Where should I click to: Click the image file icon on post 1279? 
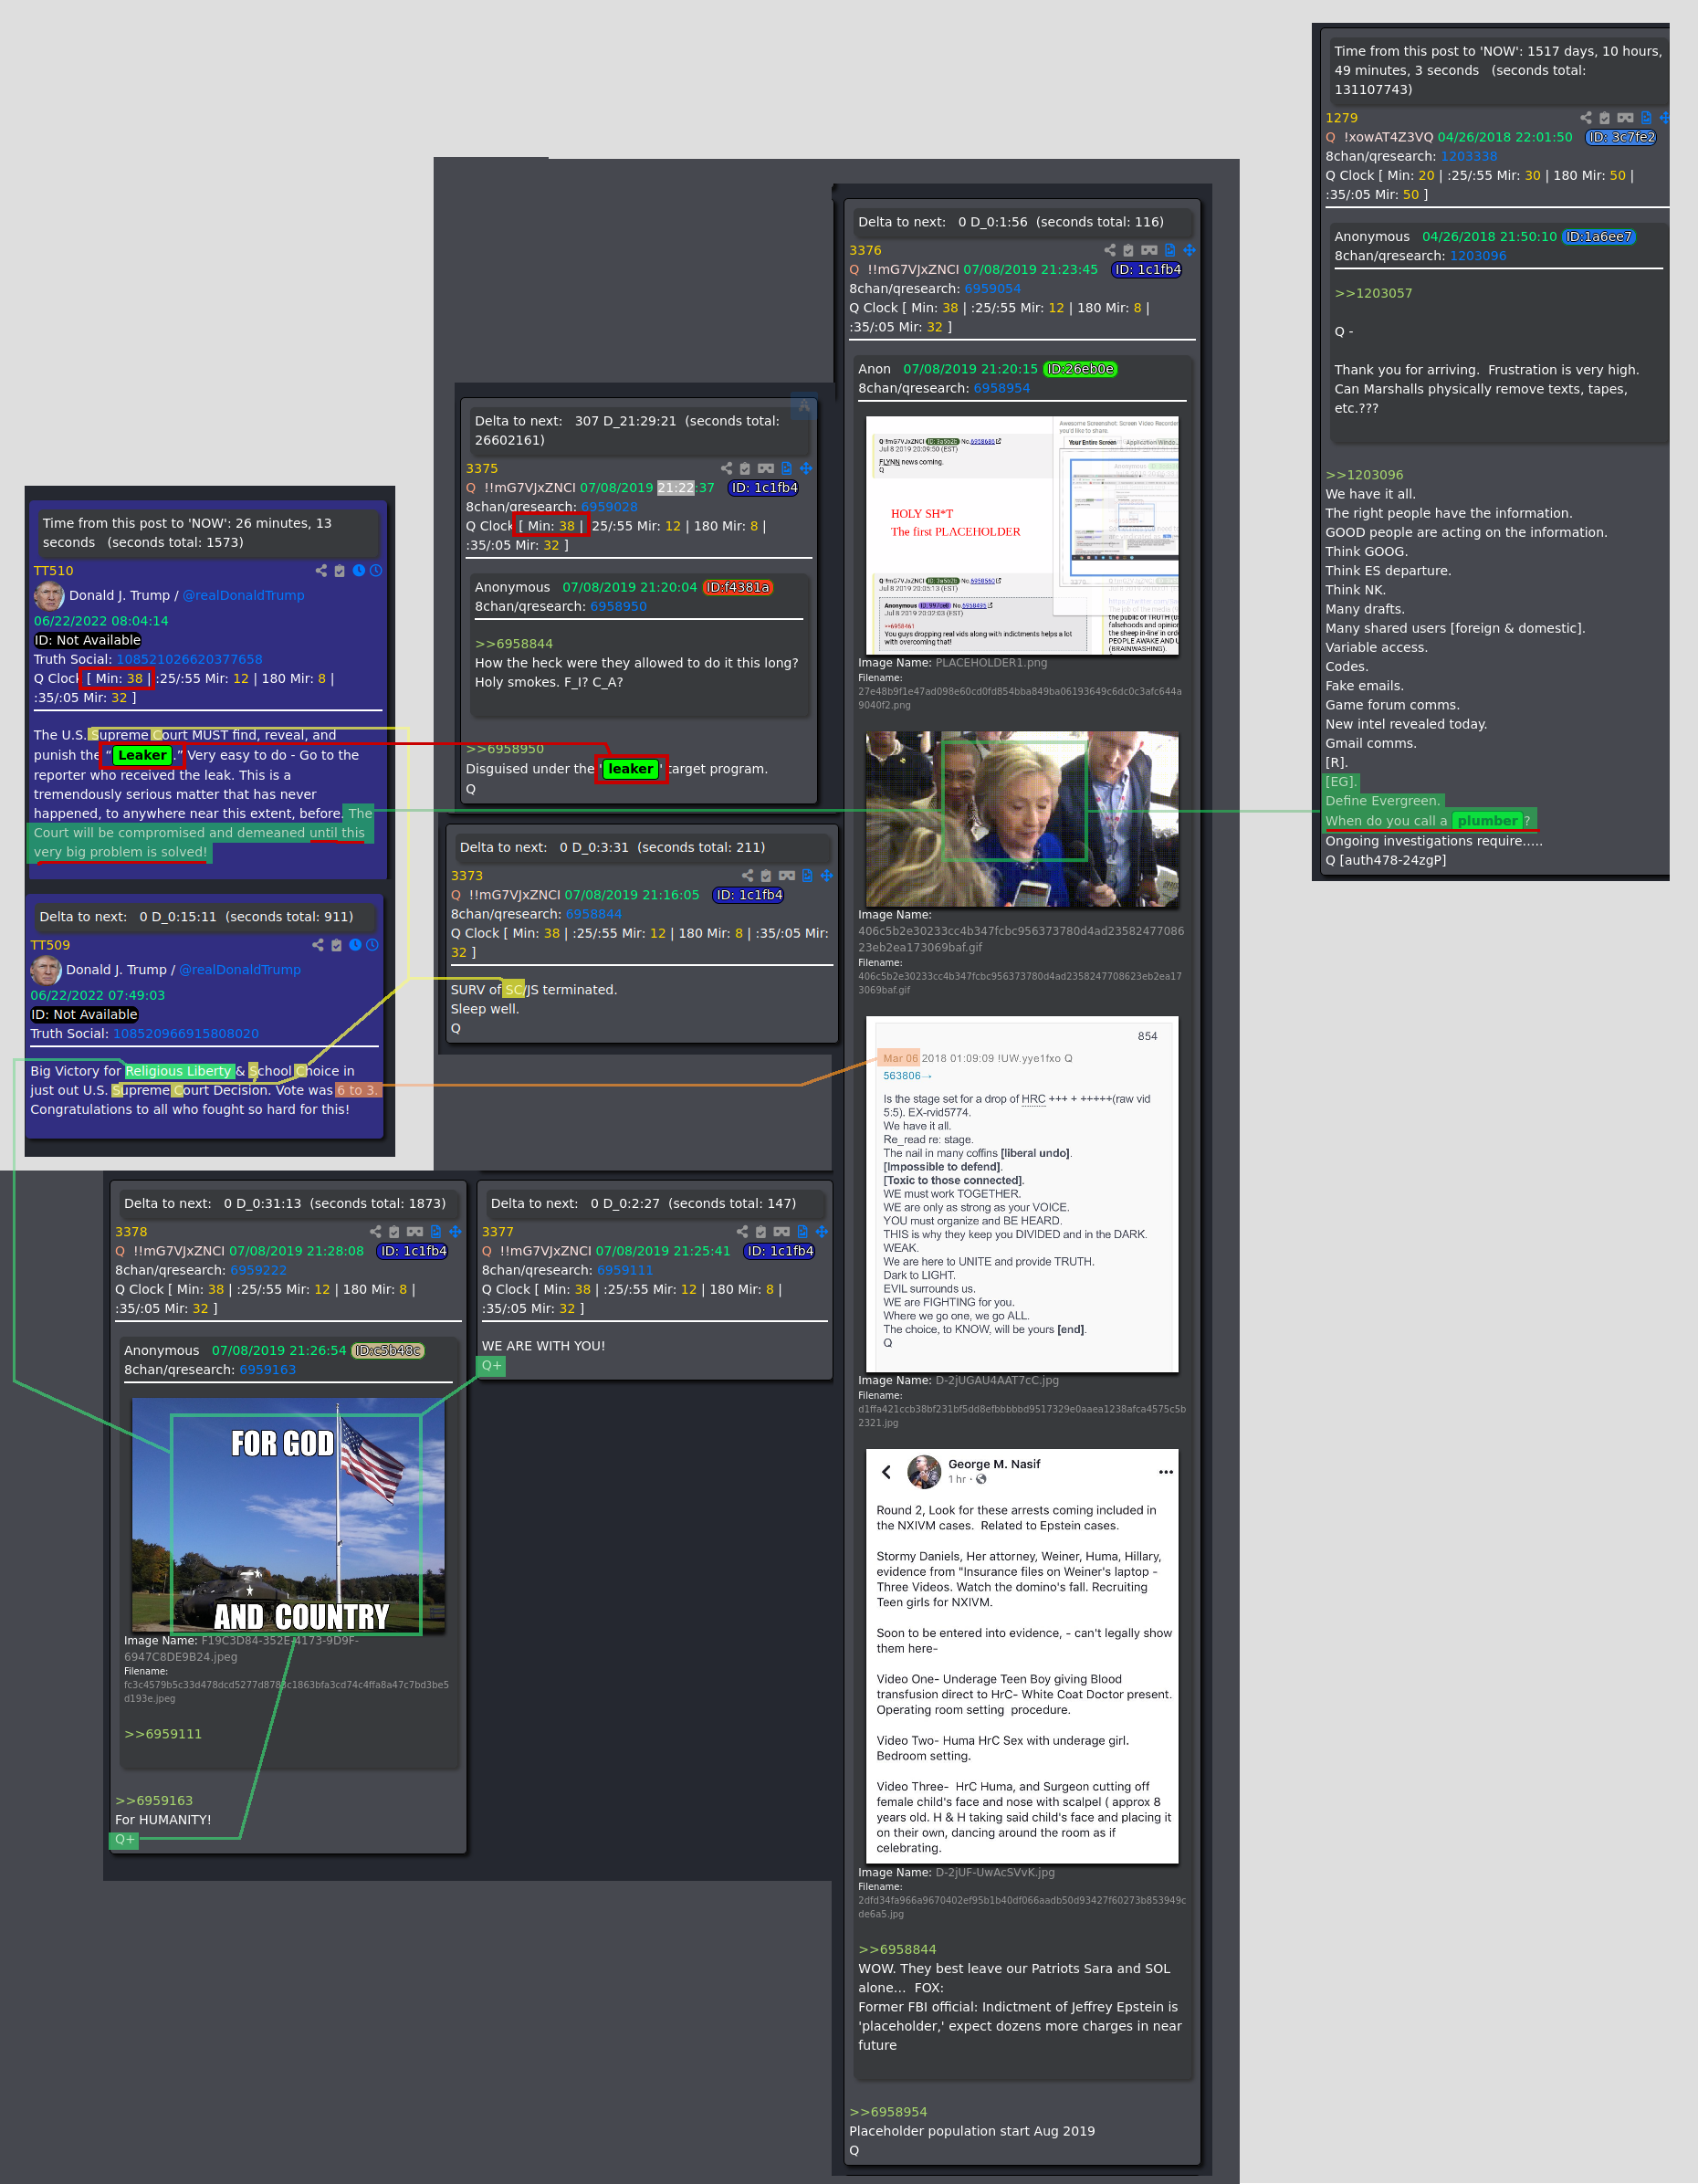click(x=1646, y=118)
